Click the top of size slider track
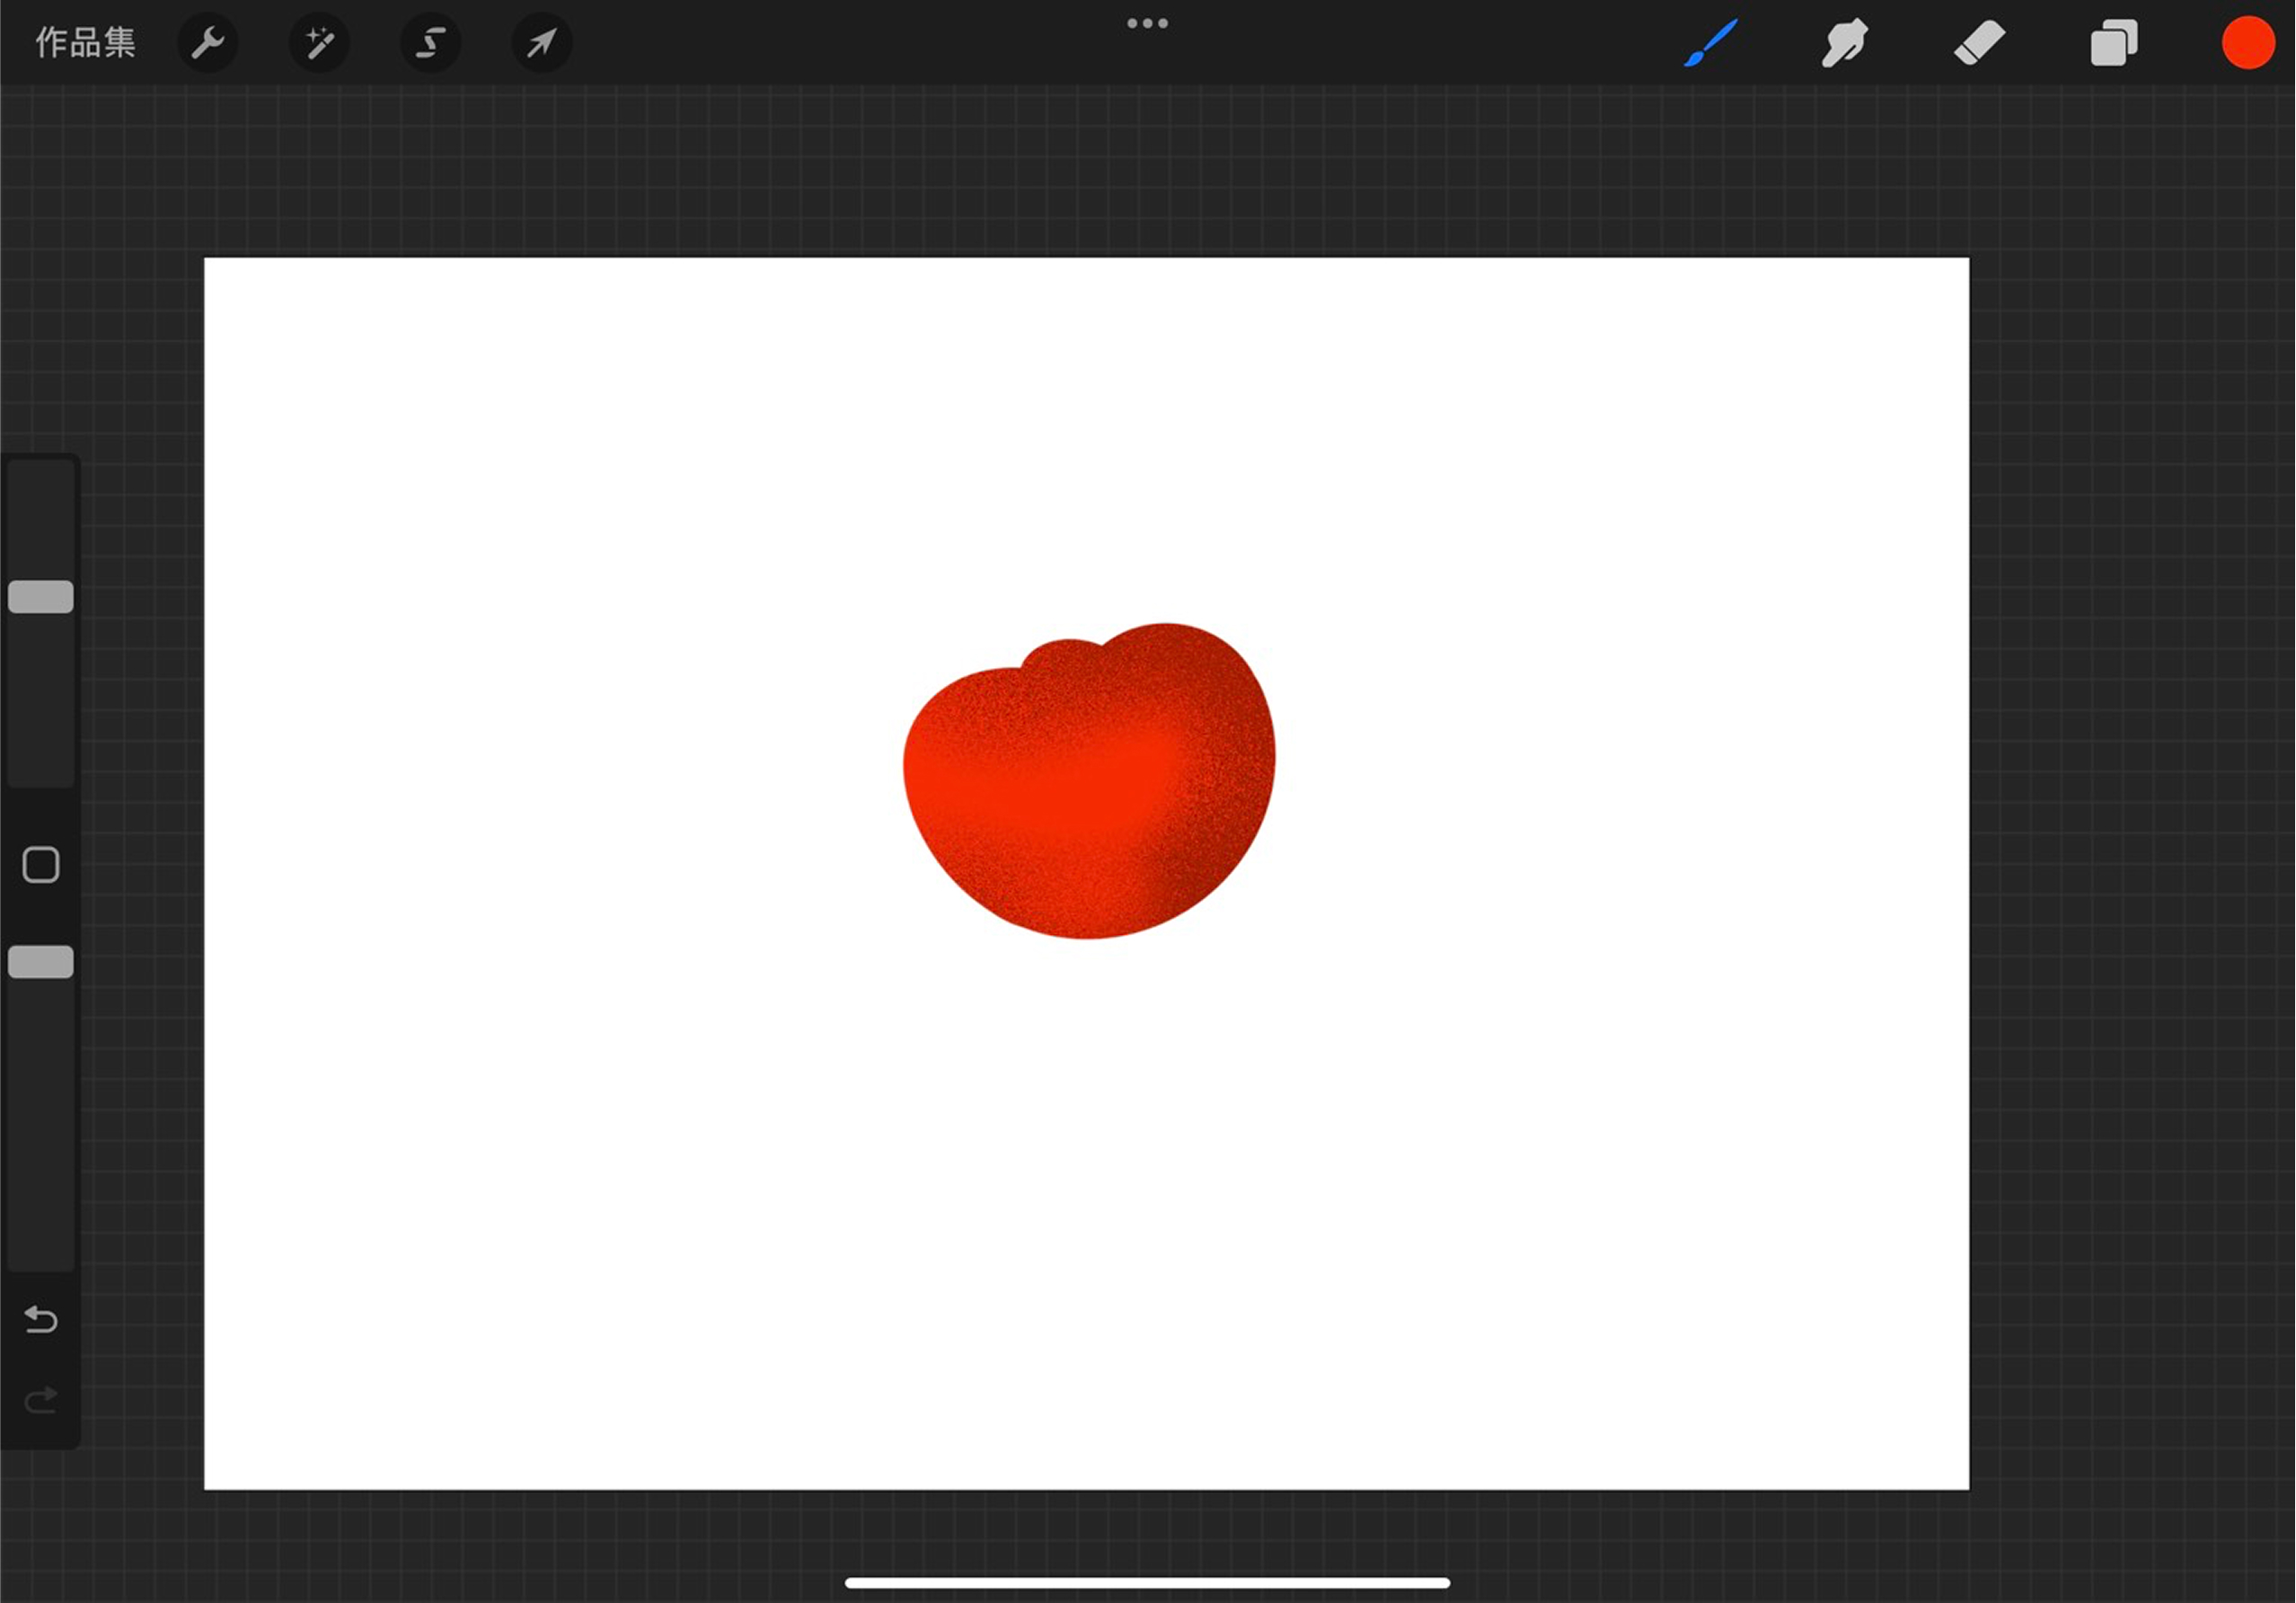Image resolution: width=2296 pixels, height=1603 pixels. click(x=41, y=480)
